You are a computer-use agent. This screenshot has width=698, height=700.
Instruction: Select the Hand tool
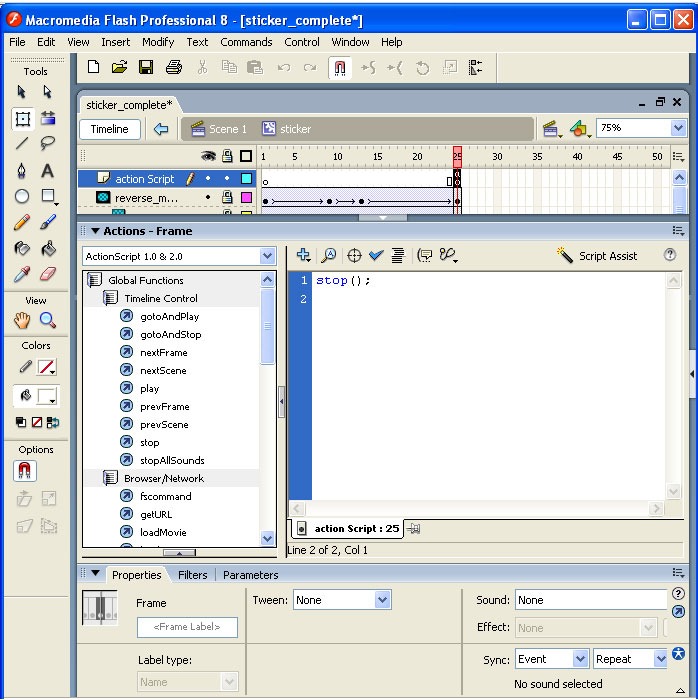click(x=21, y=320)
